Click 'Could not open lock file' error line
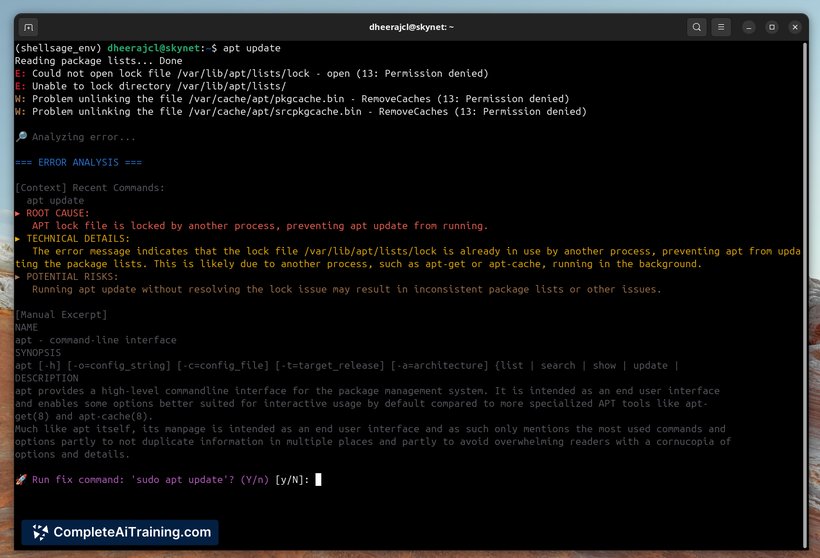The image size is (820, 558). click(252, 73)
